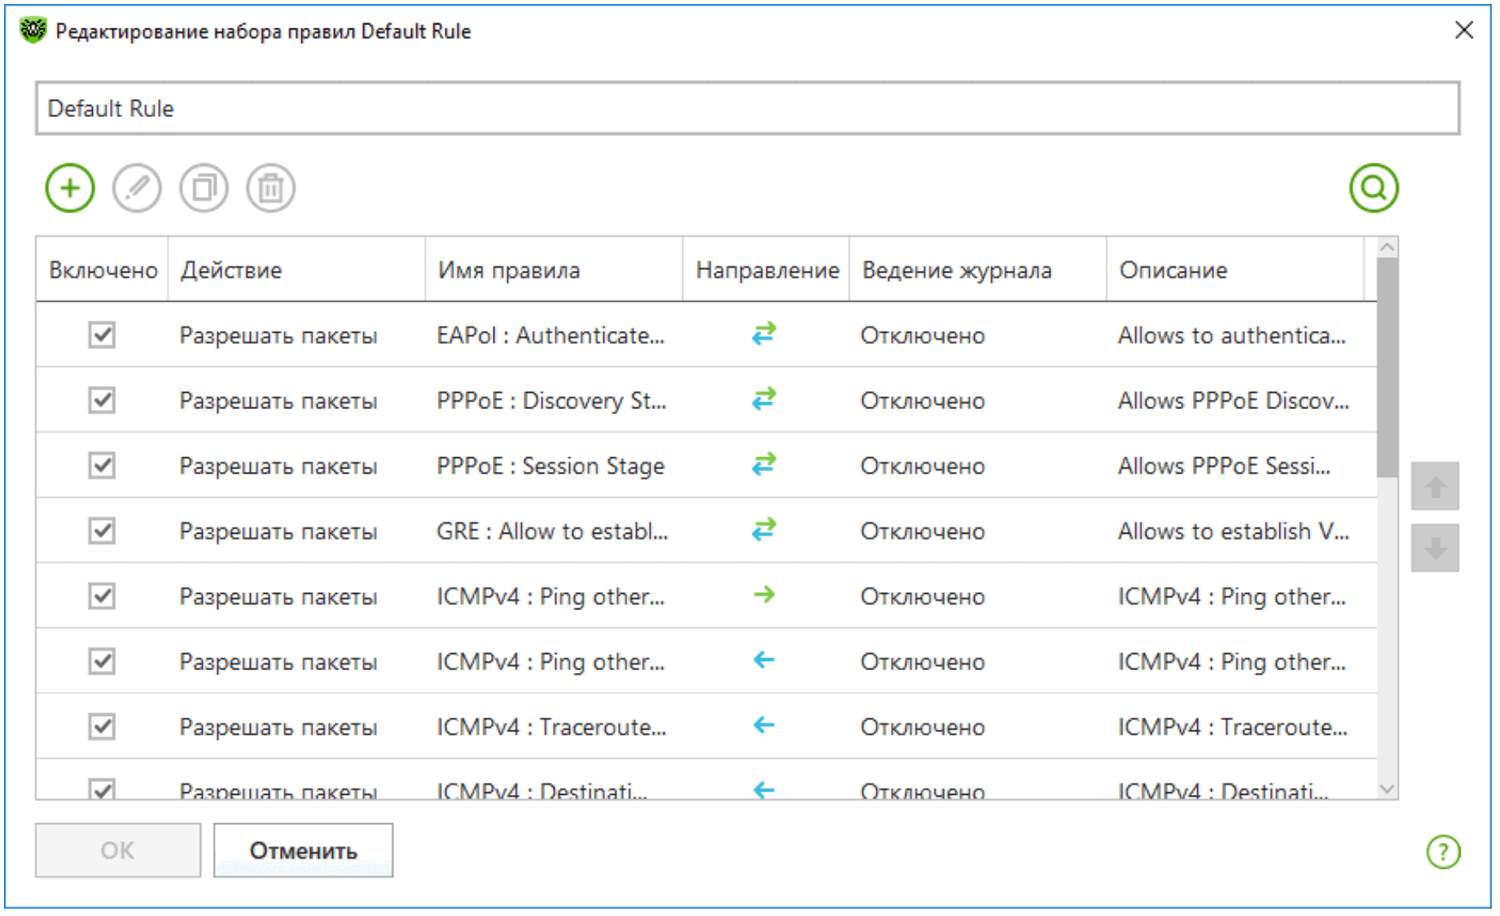This screenshot has height=916, width=1500.
Task: Toggle the PPPoE Session Stage checkbox
Action: coord(102,465)
